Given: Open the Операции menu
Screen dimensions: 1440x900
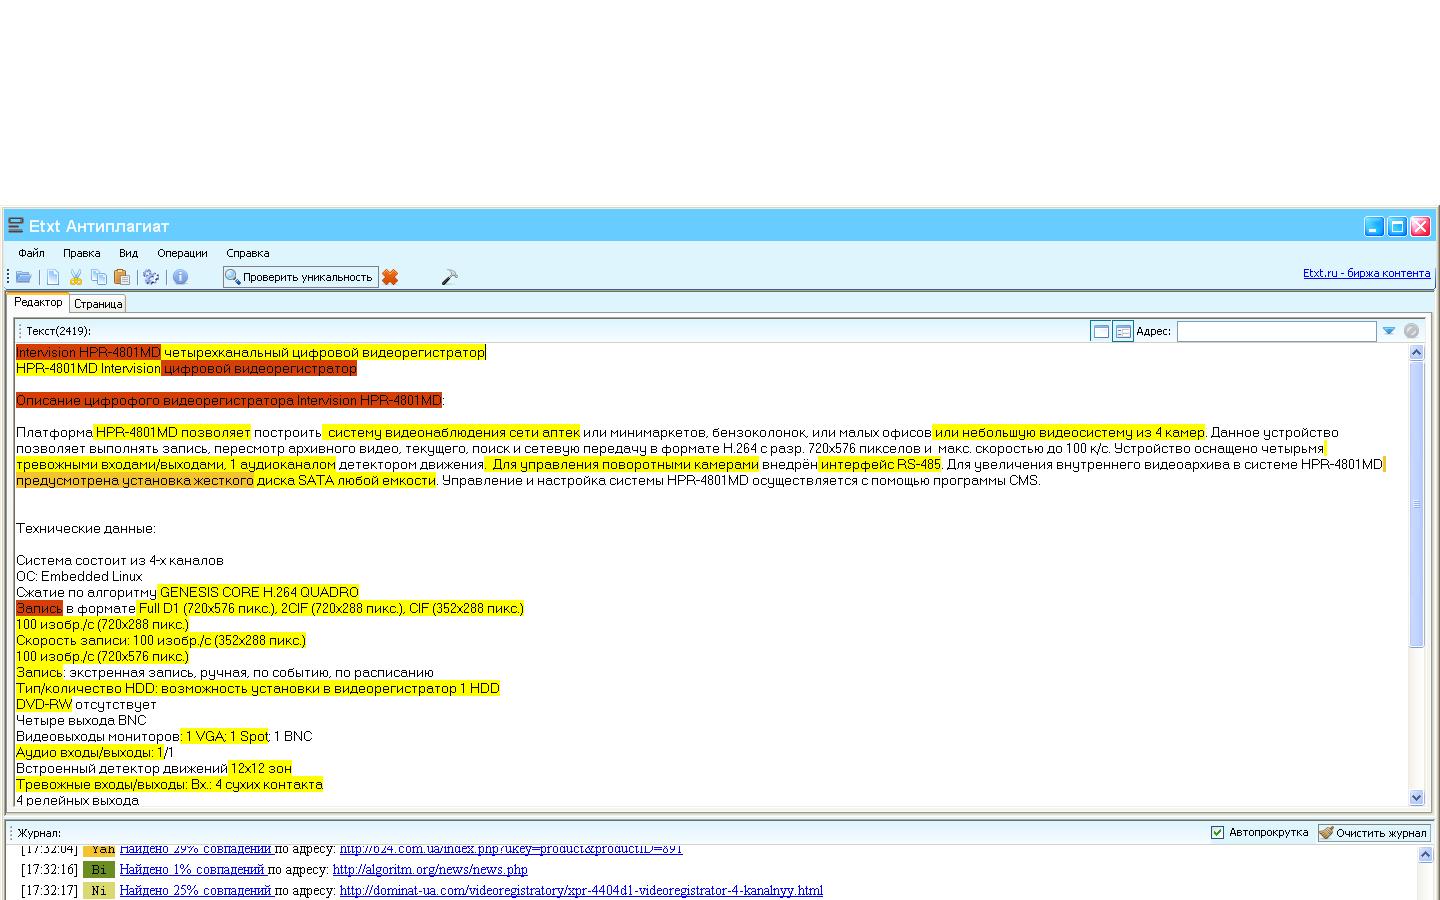Looking at the screenshot, I should point(182,253).
